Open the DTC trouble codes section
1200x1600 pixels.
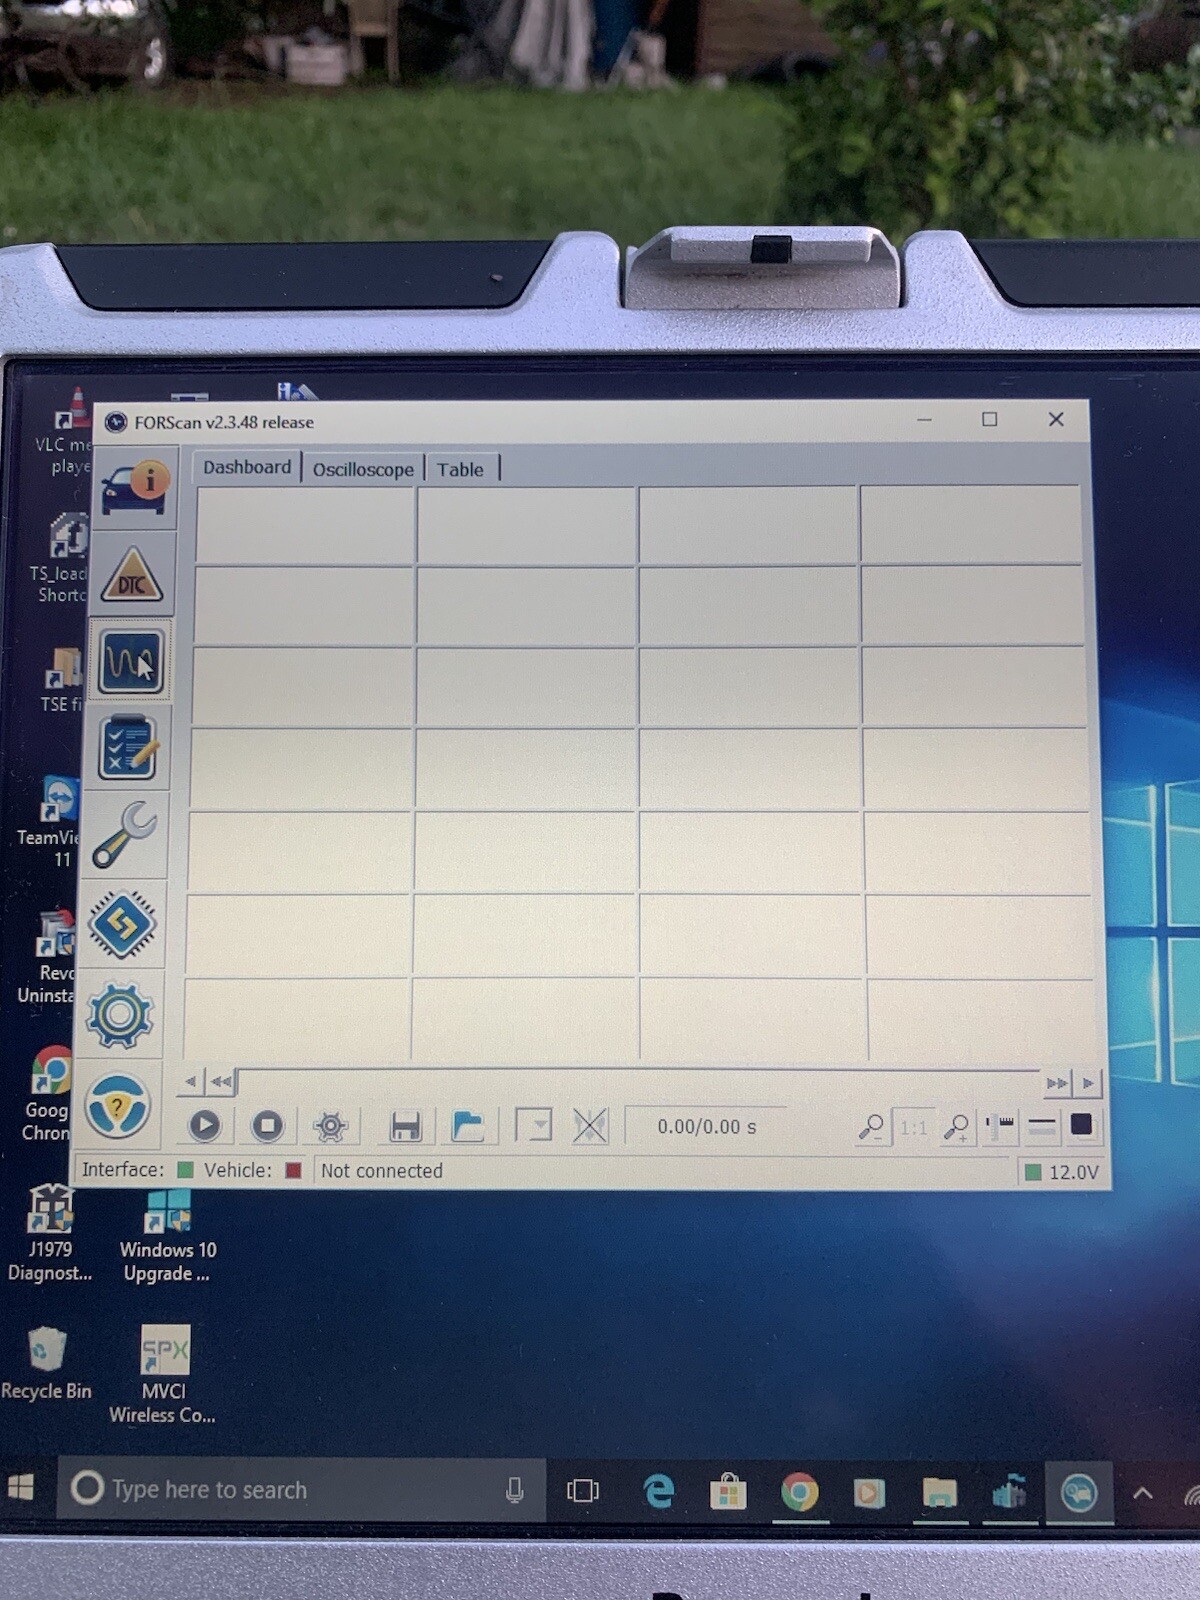click(131, 574)
